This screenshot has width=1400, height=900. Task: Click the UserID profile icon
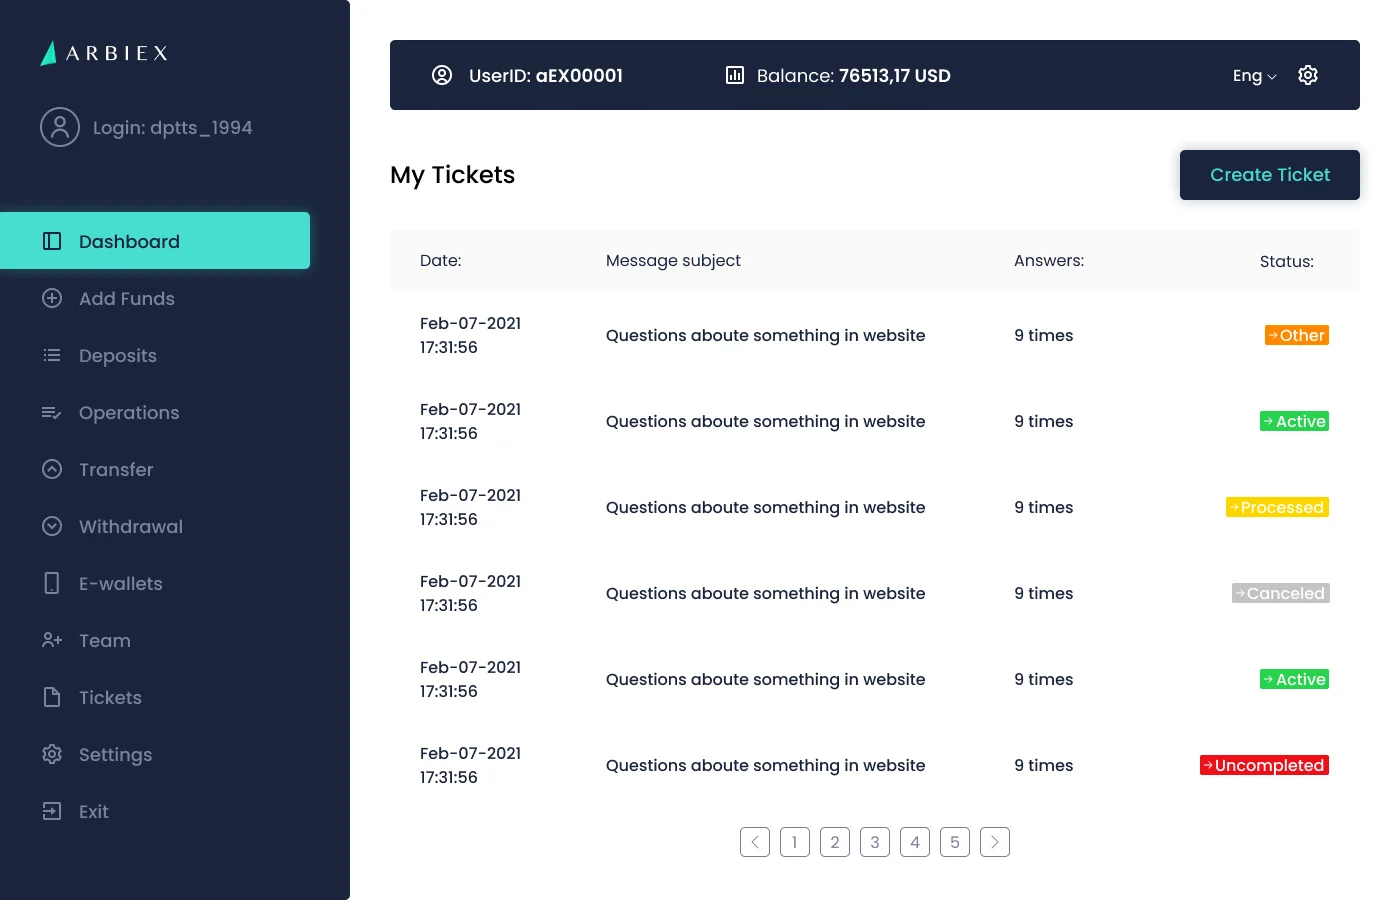(441, 75)
